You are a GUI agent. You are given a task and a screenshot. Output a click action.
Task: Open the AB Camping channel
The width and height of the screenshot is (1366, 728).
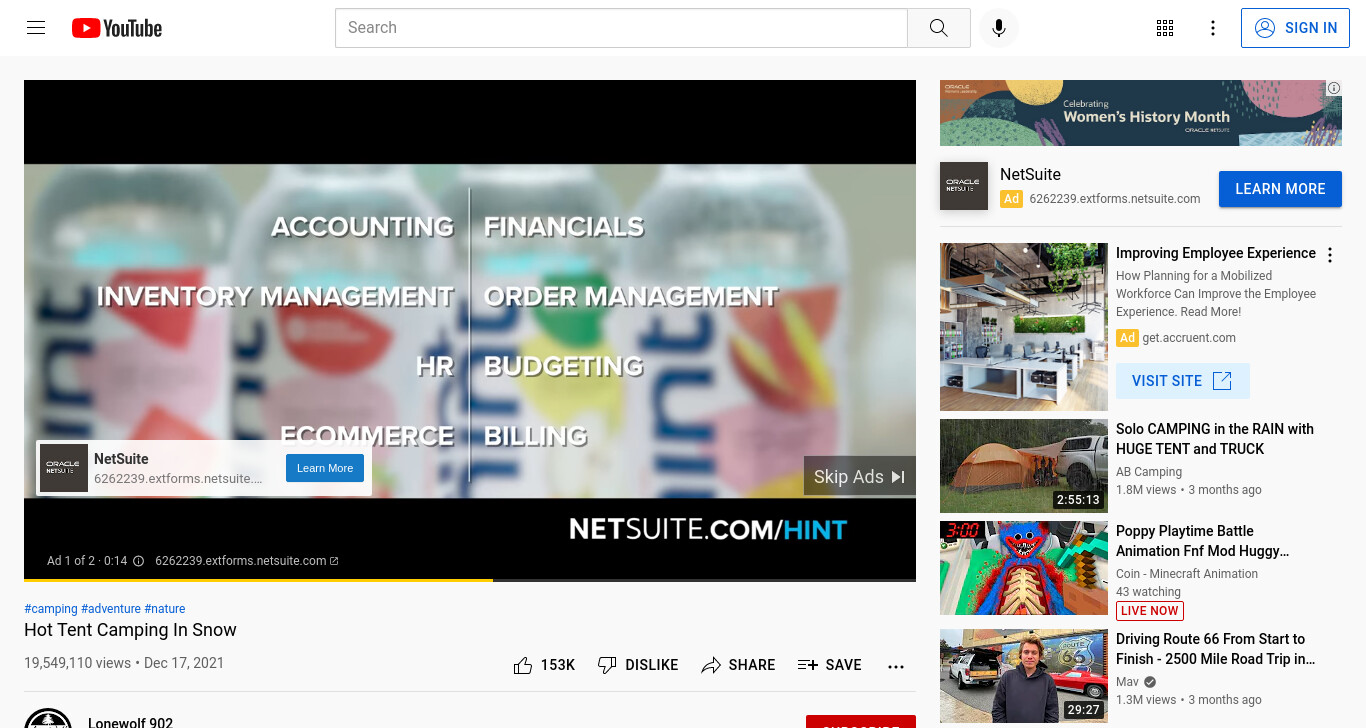(x=1149, y=472)
